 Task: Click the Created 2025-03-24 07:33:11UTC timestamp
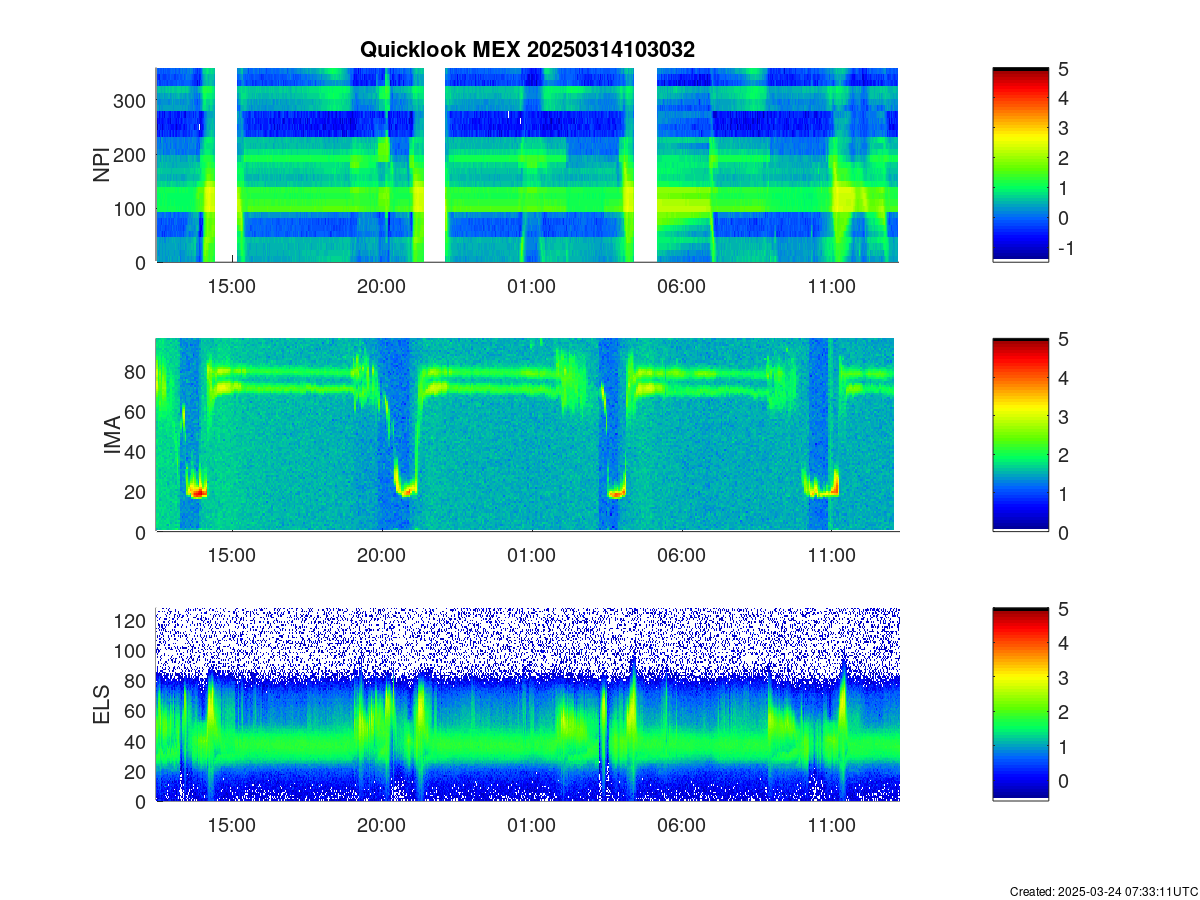(x=1104, y=891)
